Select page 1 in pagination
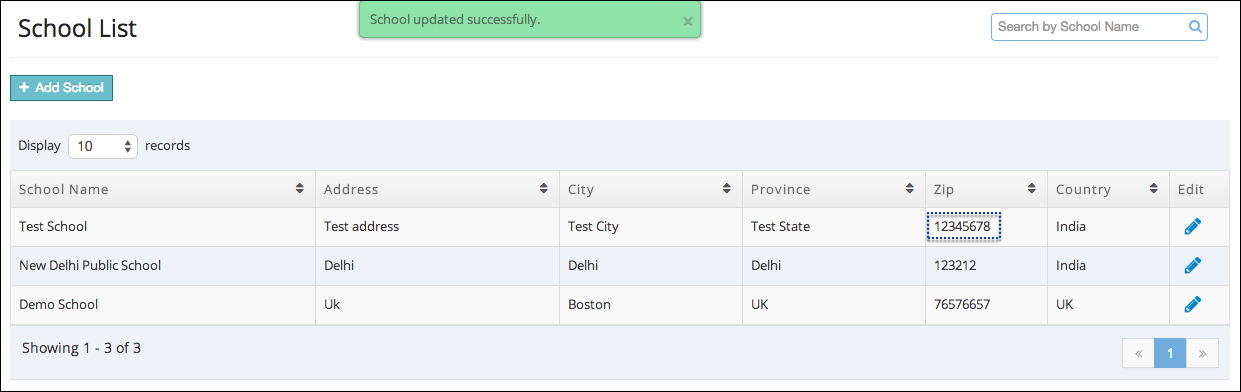 [x=1170, y=353]
